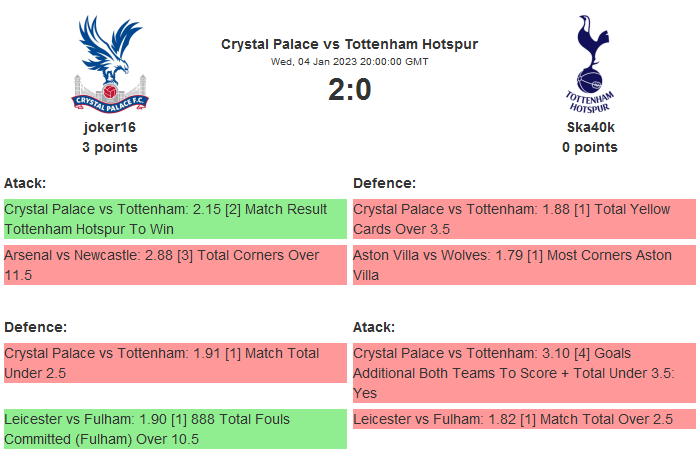Screen dimensions: 700x460
Task: Select Leicester vs Fulham Match Total Over 2.5
Action: tap(524, 419)
